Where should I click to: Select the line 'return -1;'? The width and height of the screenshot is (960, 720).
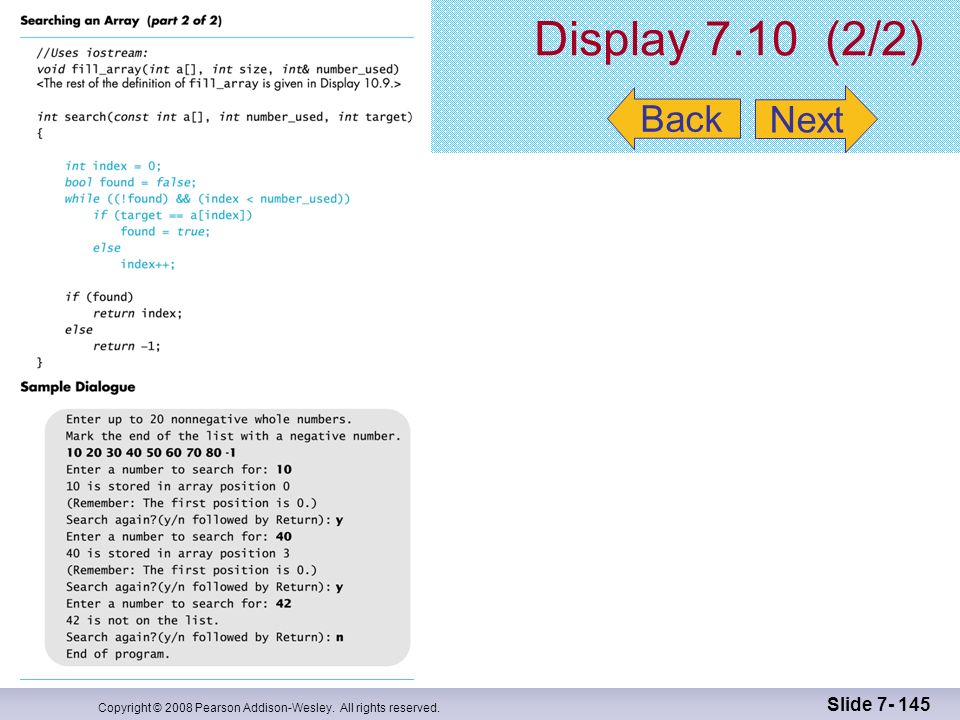tap(127, 346)
